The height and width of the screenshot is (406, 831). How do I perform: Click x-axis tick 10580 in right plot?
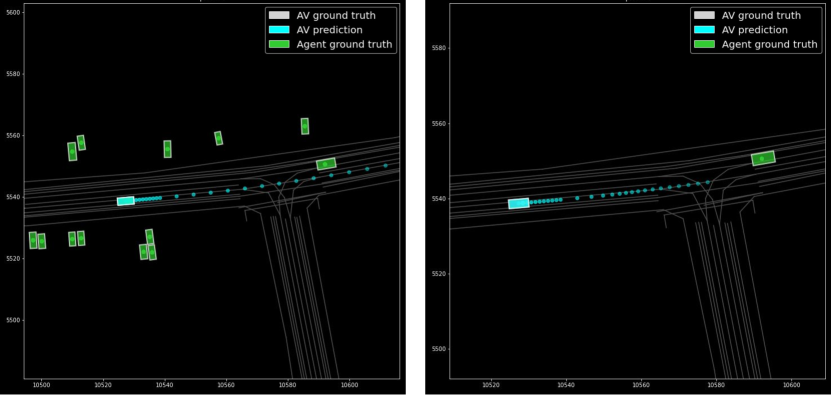pyautogui.click(x=716, y=385)
